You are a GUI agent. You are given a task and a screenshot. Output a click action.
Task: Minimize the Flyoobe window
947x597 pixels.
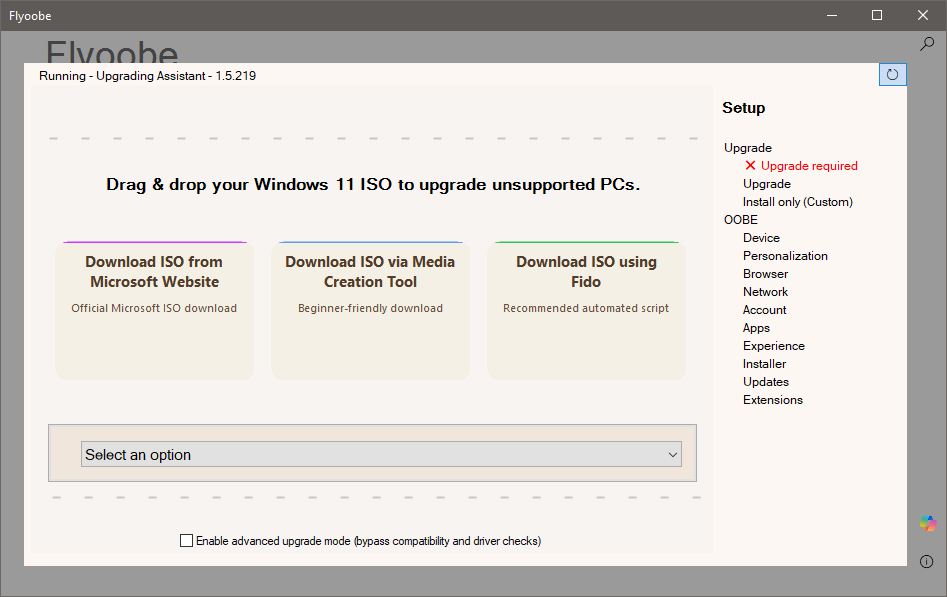832,16
